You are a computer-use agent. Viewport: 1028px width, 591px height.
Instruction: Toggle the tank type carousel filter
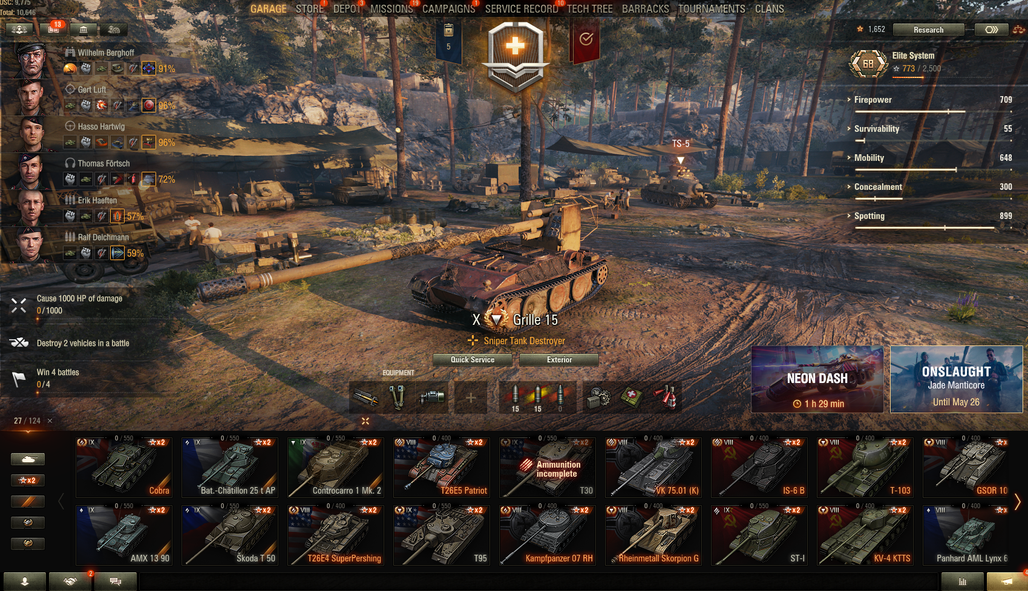click(28, 459)
